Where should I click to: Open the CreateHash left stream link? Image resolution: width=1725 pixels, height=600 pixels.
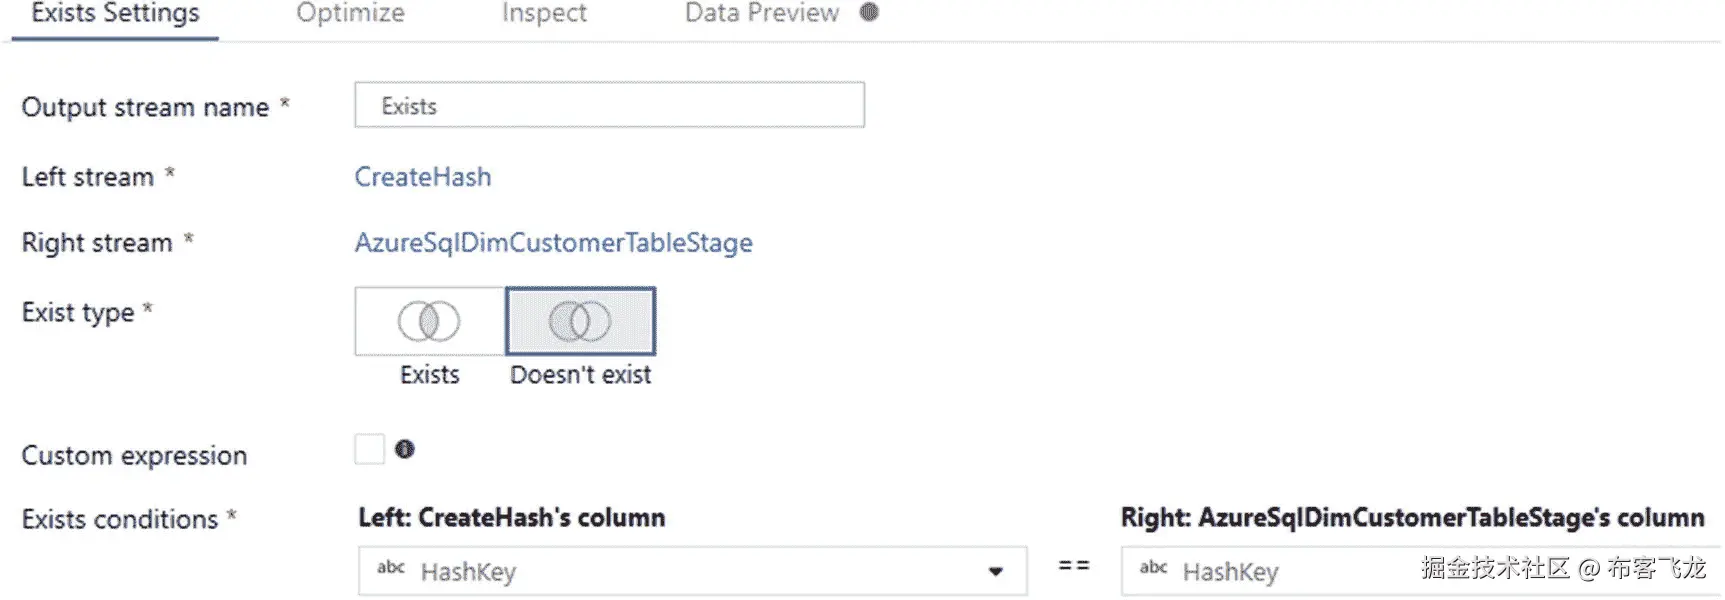click(423, 177)
